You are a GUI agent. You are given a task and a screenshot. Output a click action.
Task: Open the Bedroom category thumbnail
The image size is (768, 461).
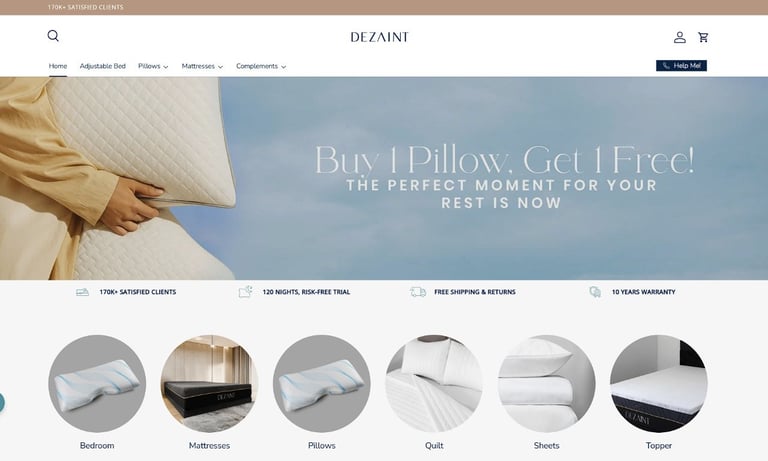point(97,384)
